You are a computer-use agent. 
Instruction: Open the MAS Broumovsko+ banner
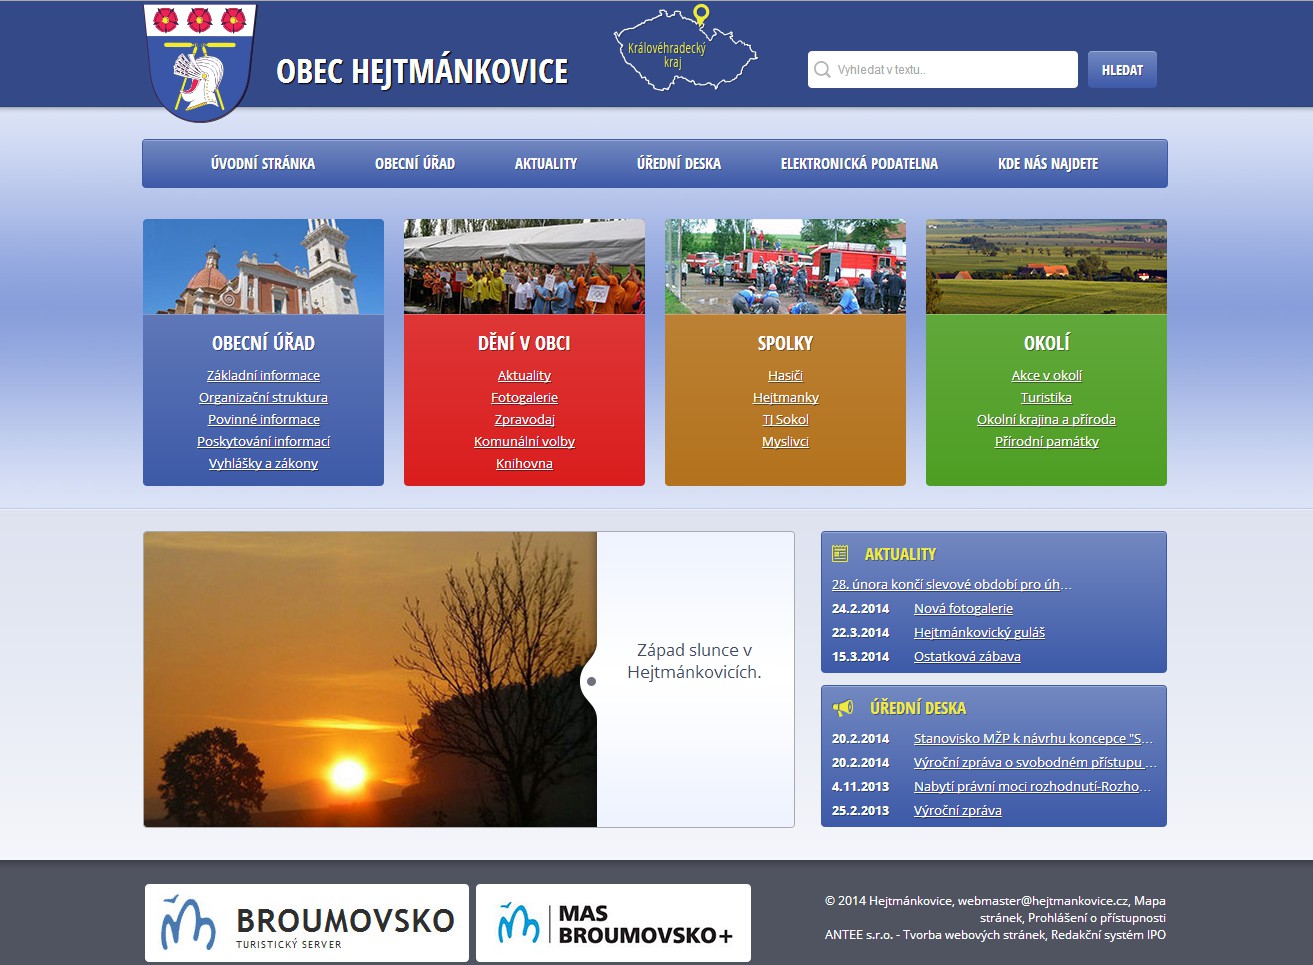(613, 923)
